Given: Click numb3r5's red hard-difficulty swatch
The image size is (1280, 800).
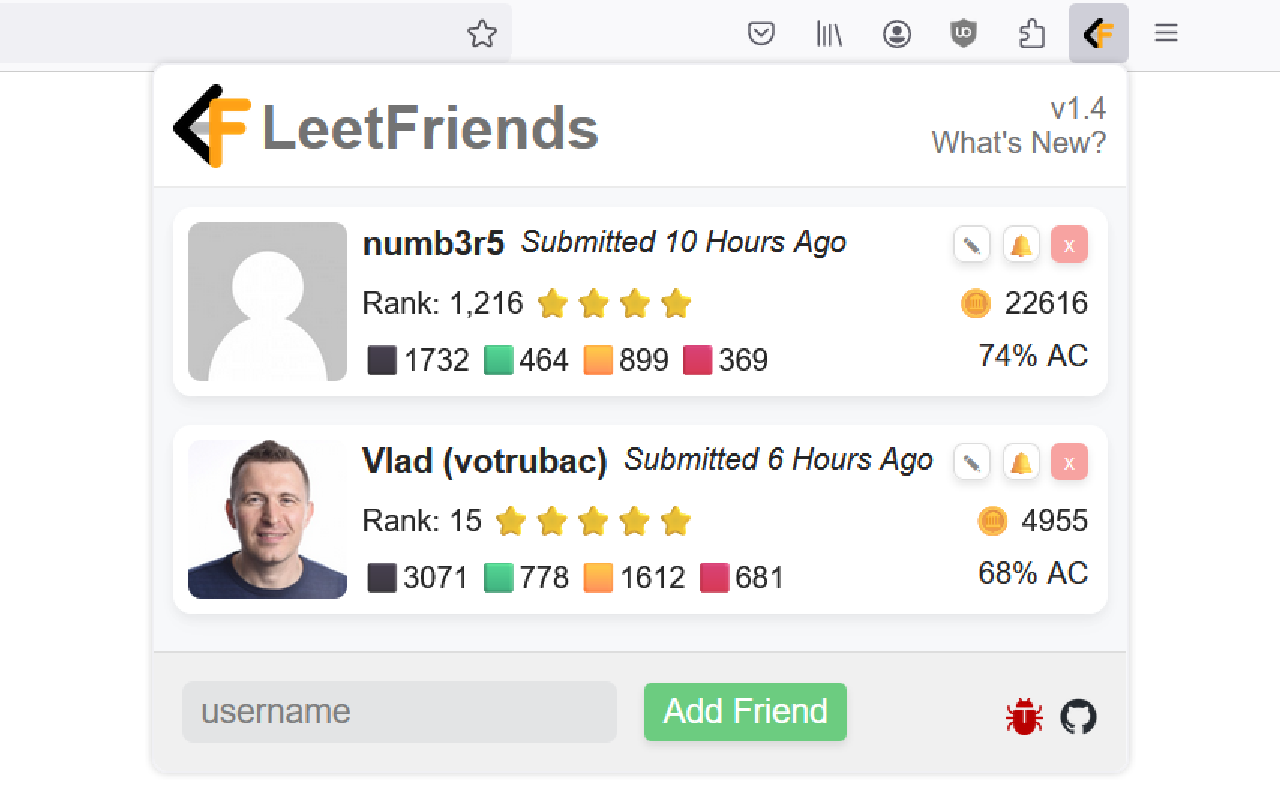Looking at the screenshot, I should click(699, 359).
